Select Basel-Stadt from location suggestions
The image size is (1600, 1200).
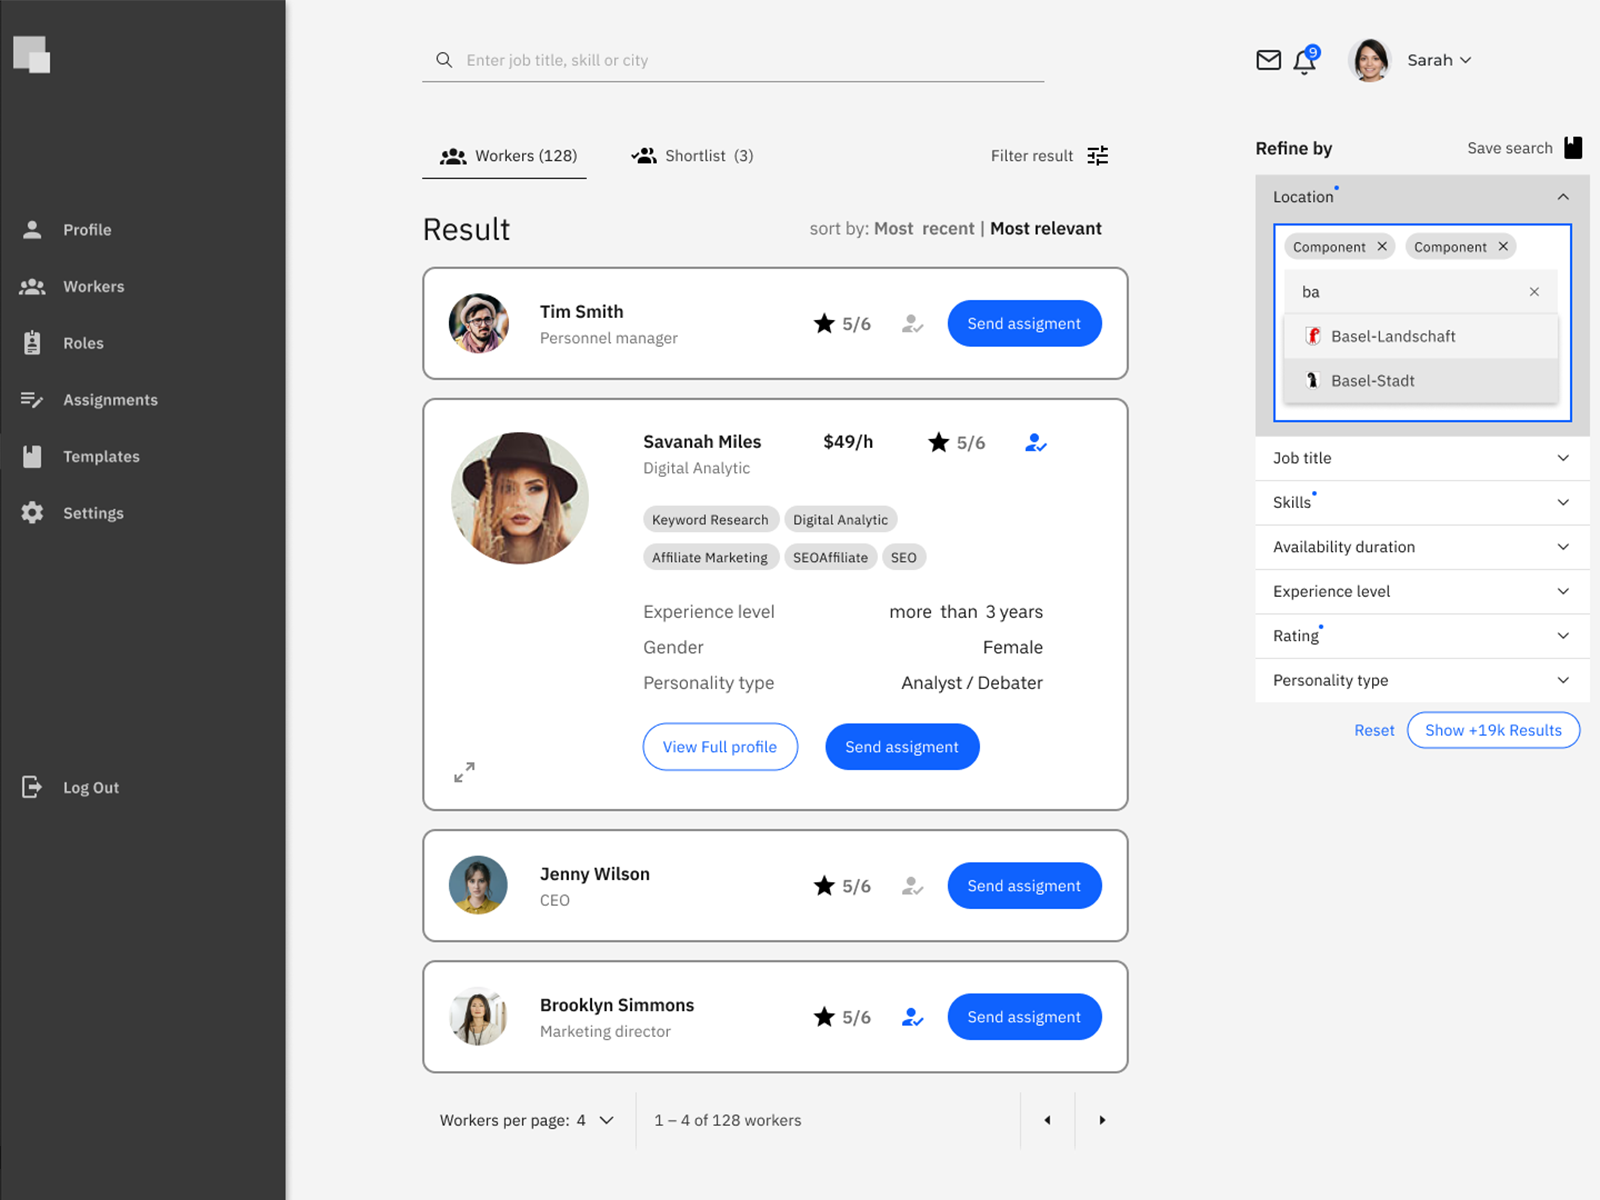click(x=1372, y=380)
